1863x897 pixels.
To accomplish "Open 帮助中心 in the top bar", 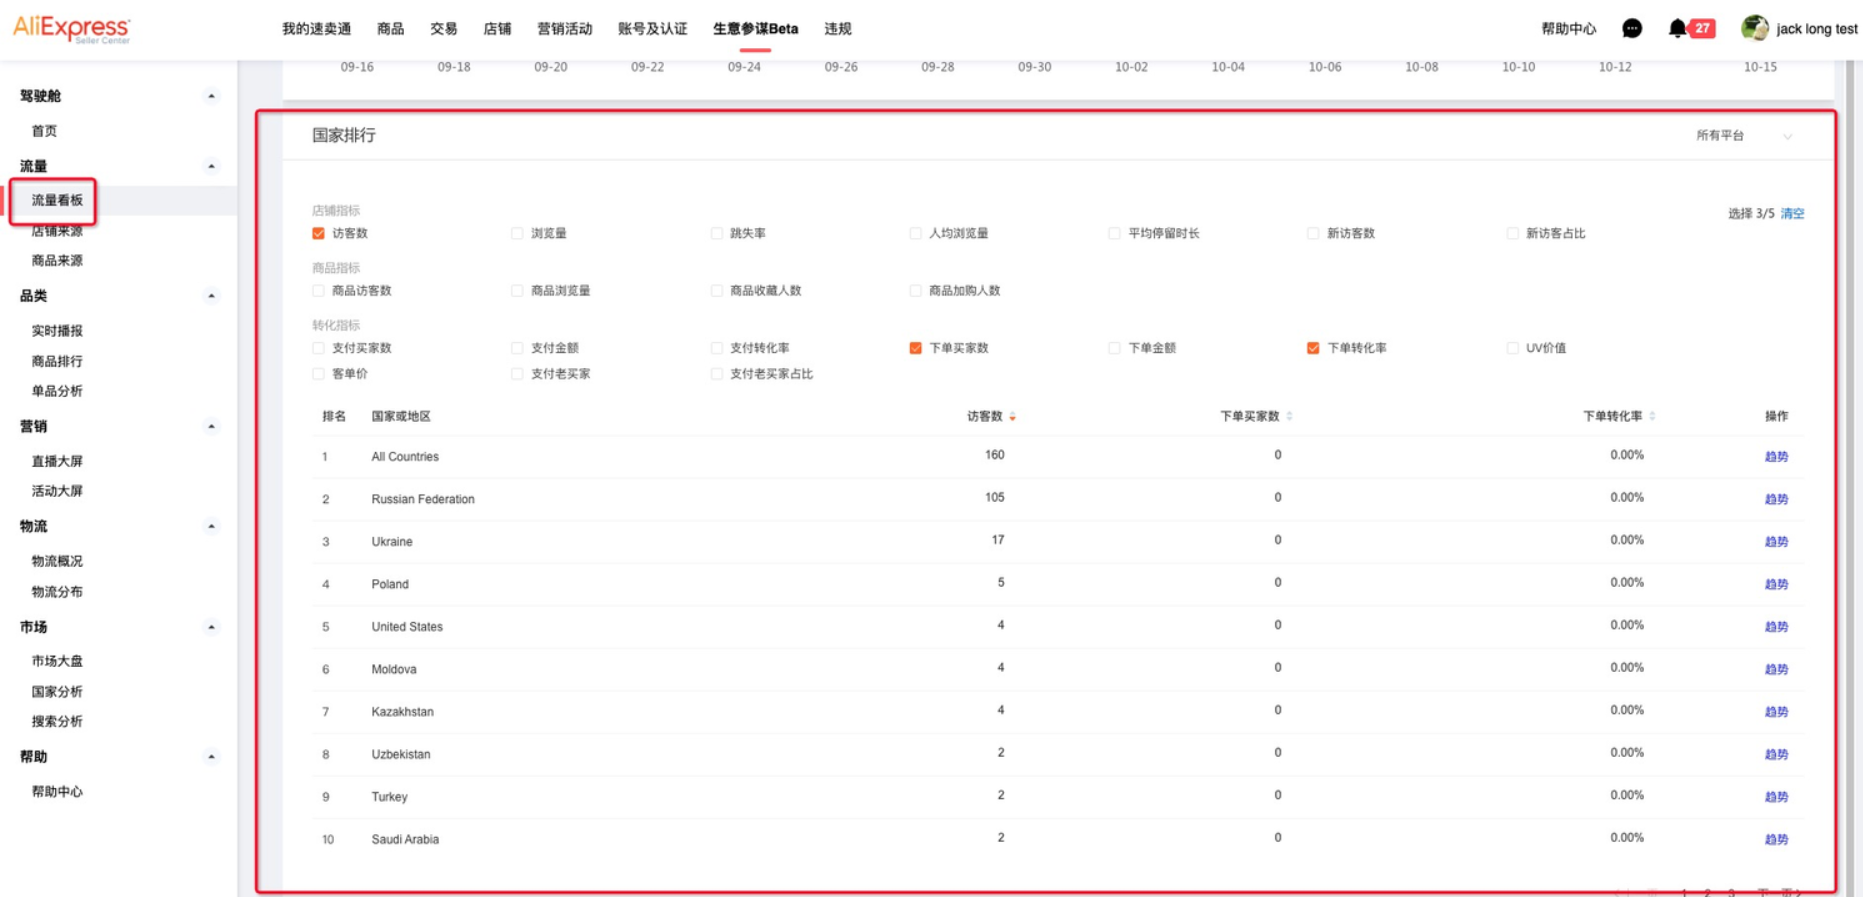I will click(x=1568, y=29).
